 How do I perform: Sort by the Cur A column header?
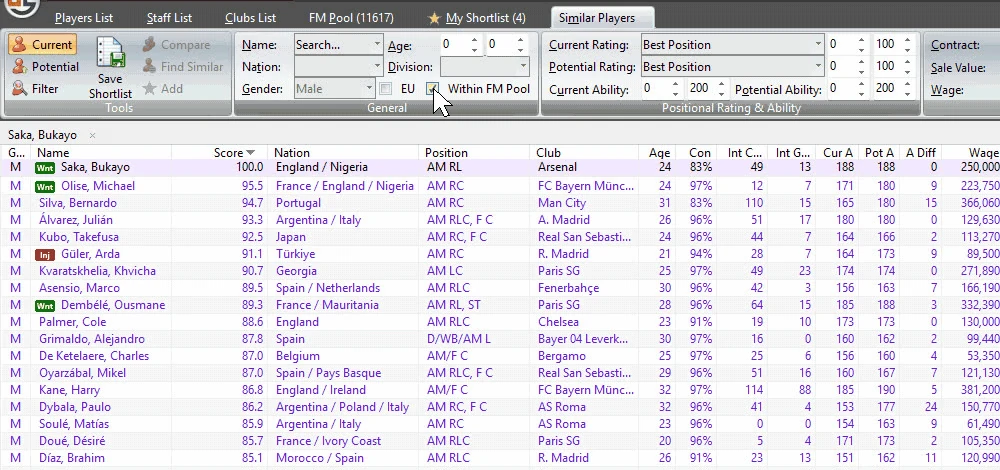[837, 153]
